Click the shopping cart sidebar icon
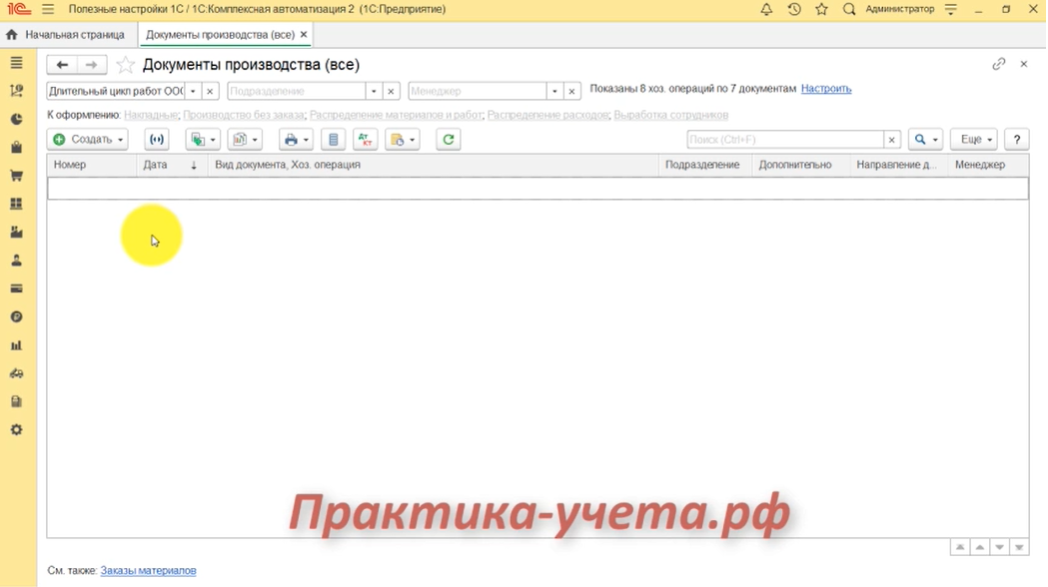The image size is (1048, 587). [16, 176]
